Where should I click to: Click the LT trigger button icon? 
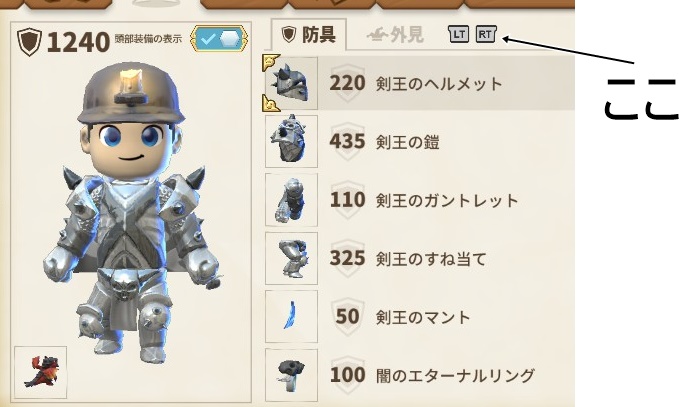pos(458,34)
